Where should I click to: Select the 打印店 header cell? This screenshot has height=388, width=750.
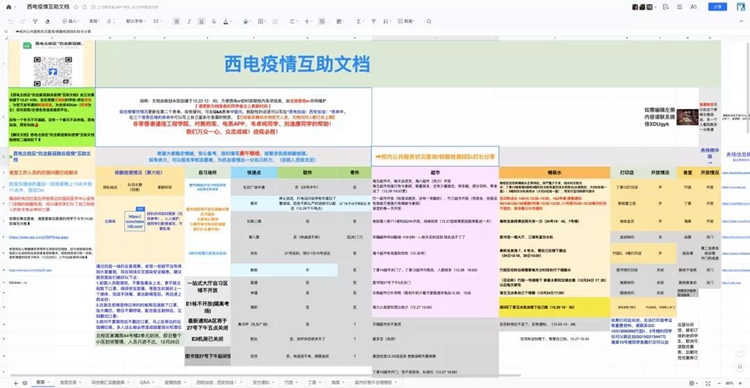point(626,172)
